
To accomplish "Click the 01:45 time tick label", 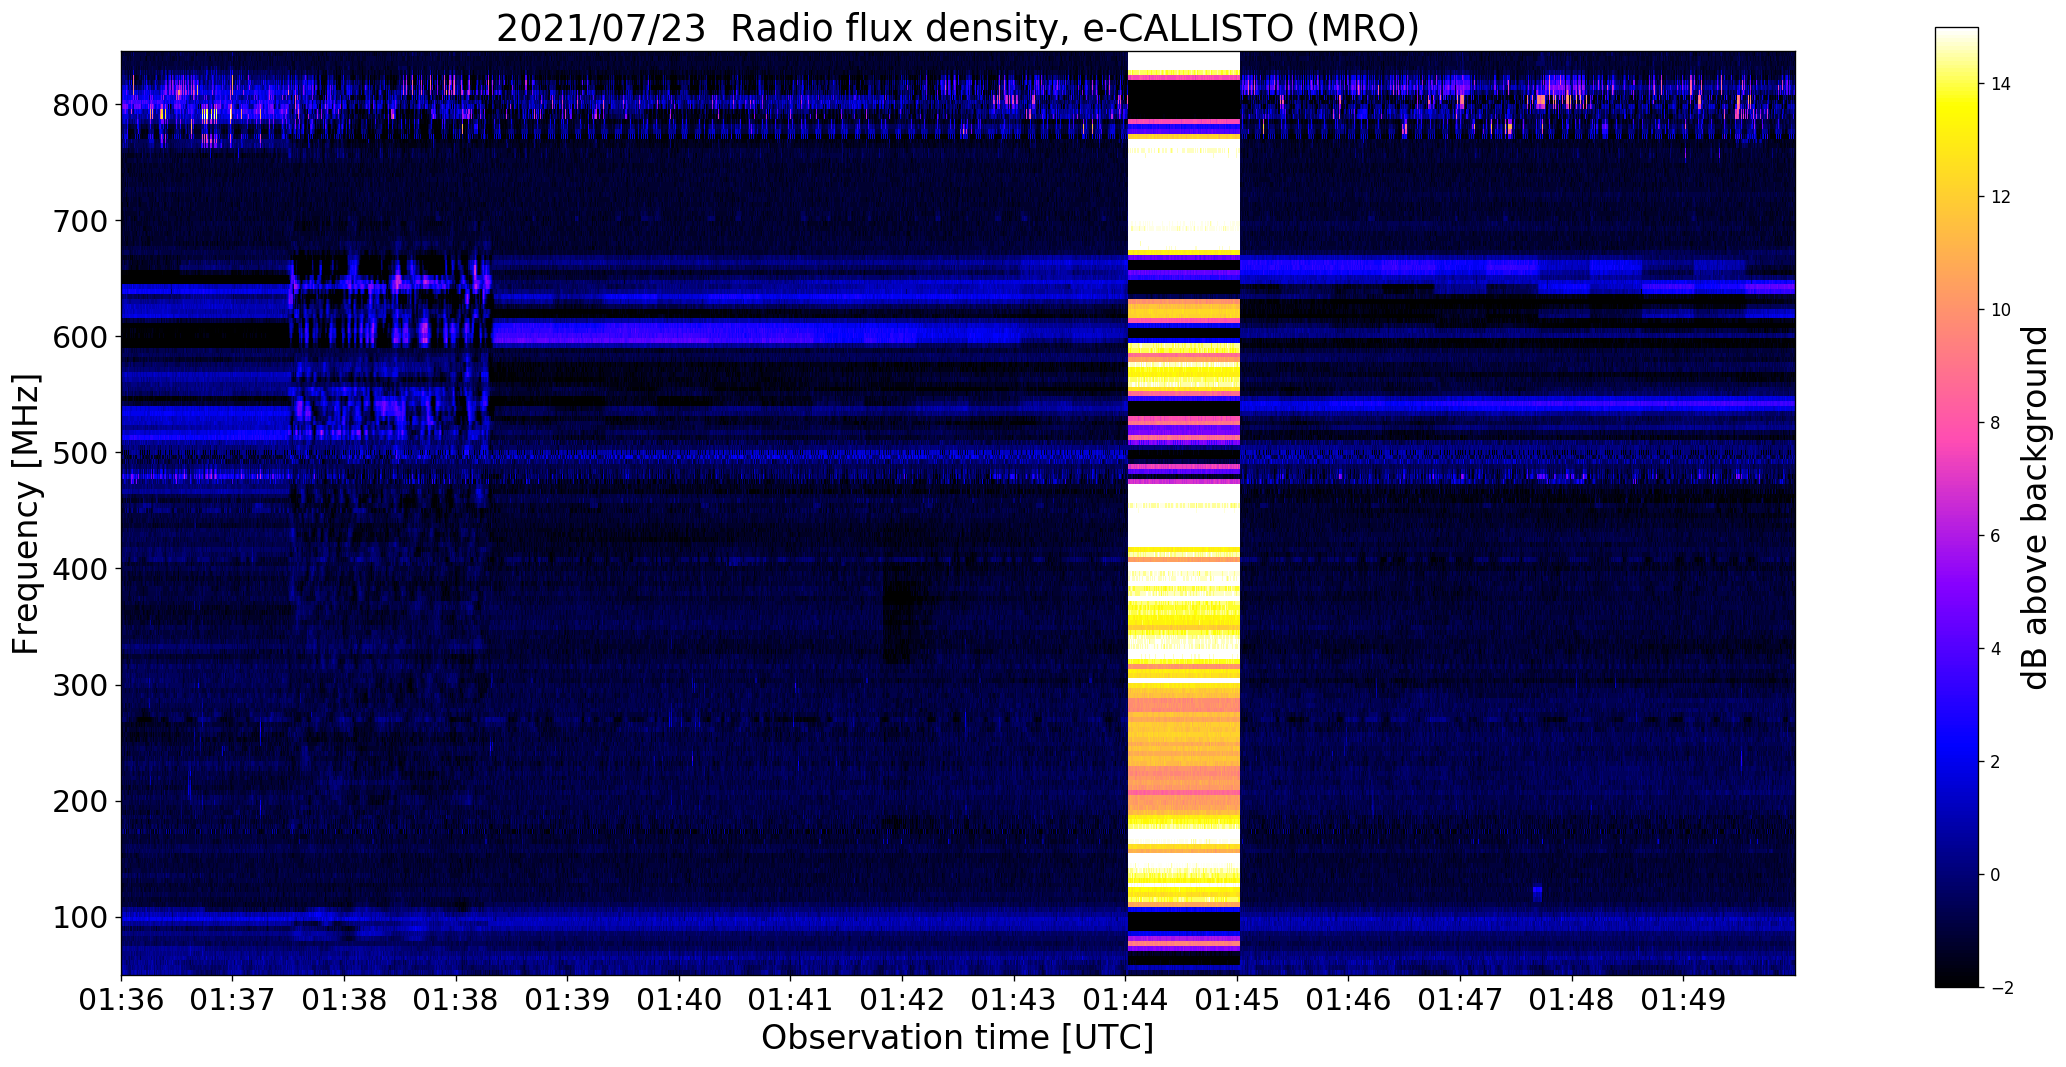I will pos(1238,1001).
